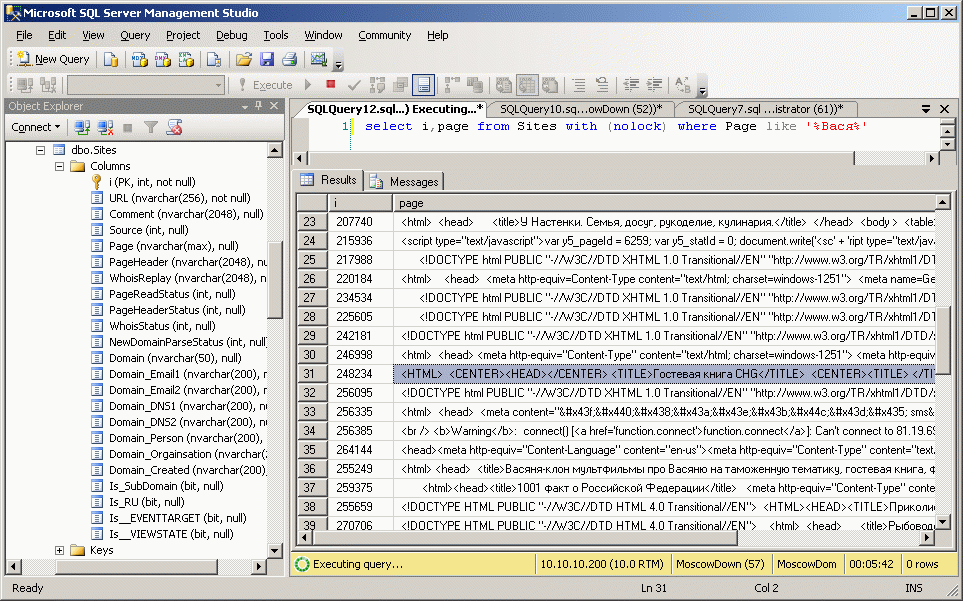Select the URL (nvarchar(256), not null) column
Screen dimensions: 963x601
(180, 198)
